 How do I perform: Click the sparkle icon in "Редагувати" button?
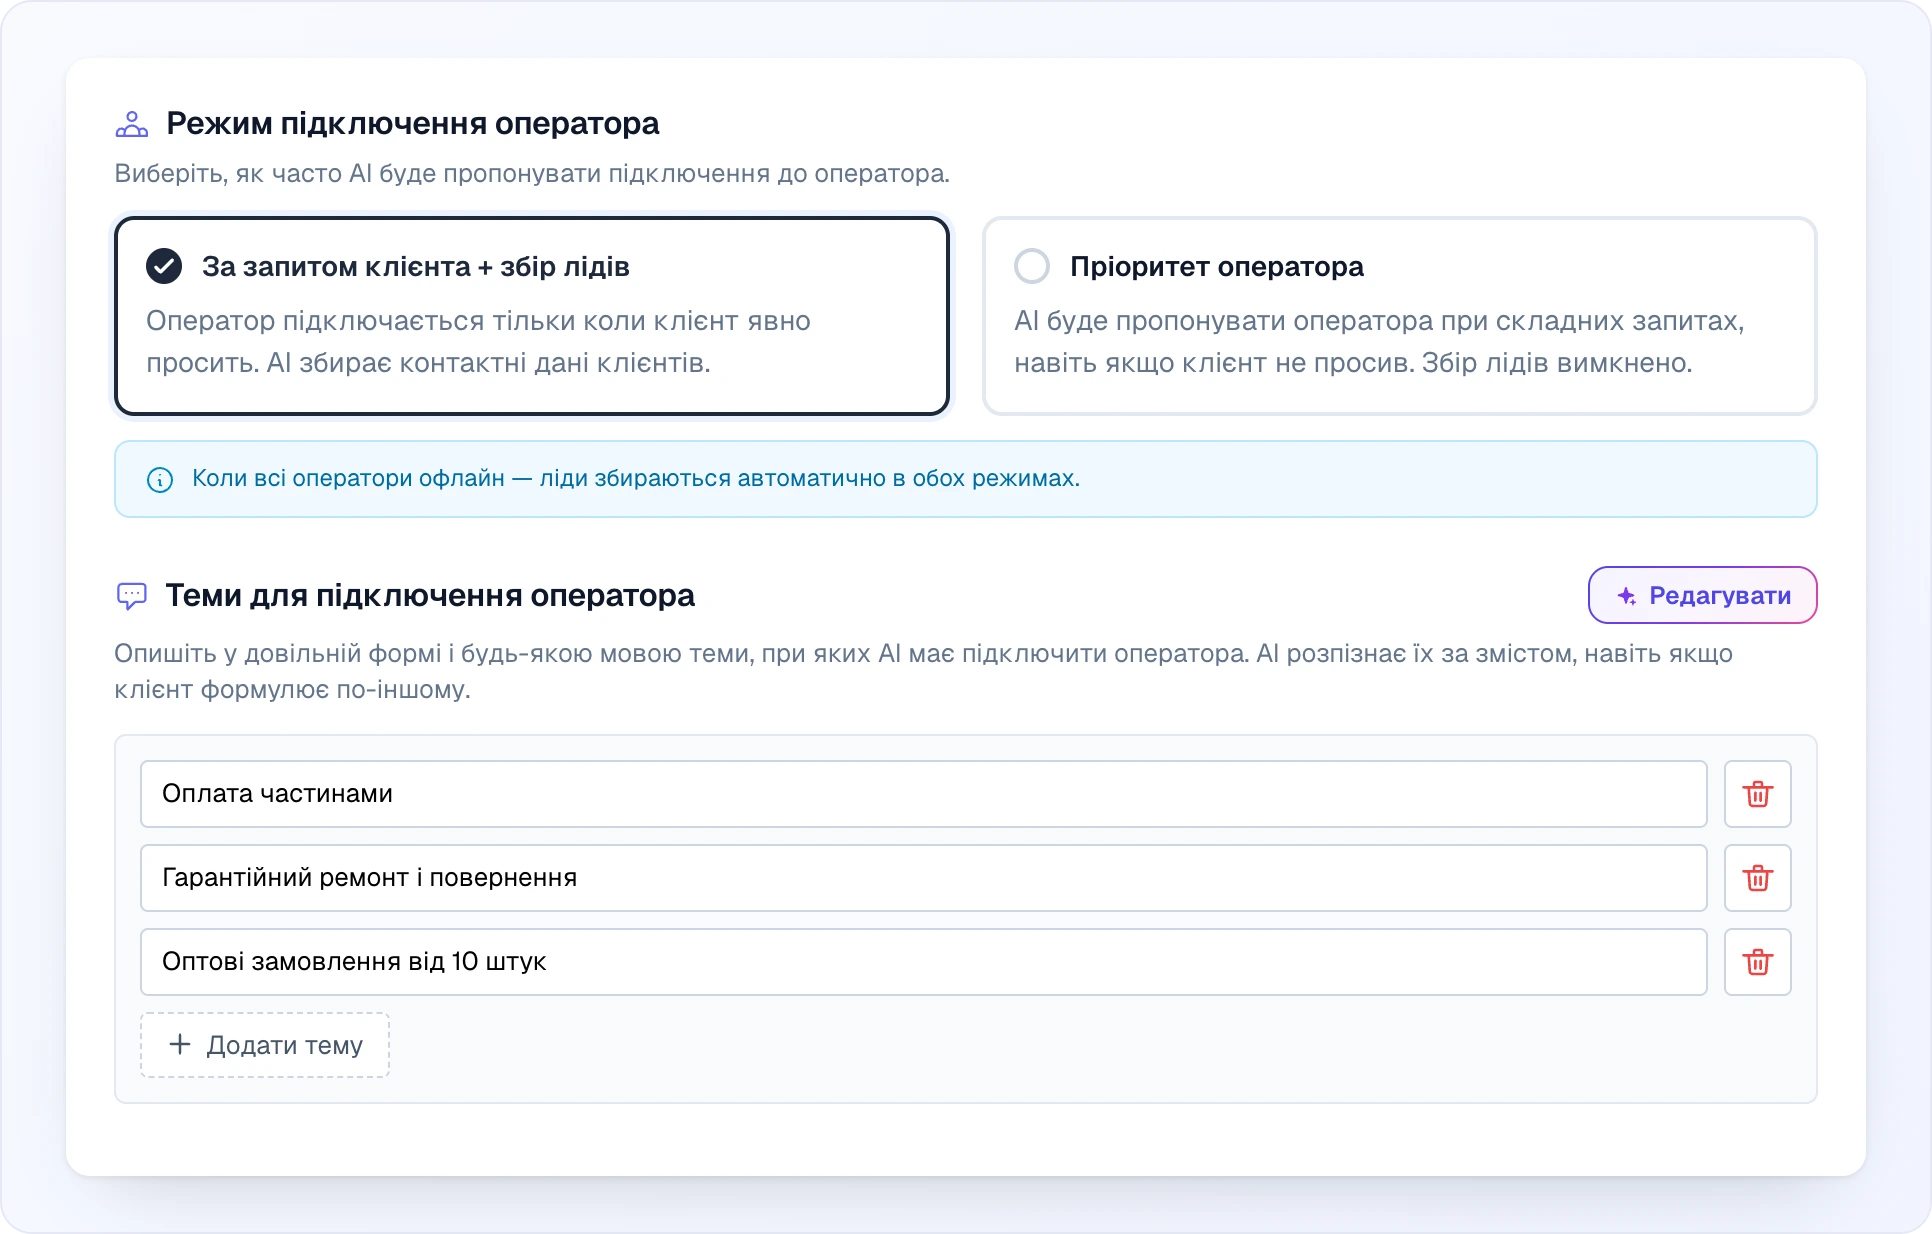point(1627,596)
